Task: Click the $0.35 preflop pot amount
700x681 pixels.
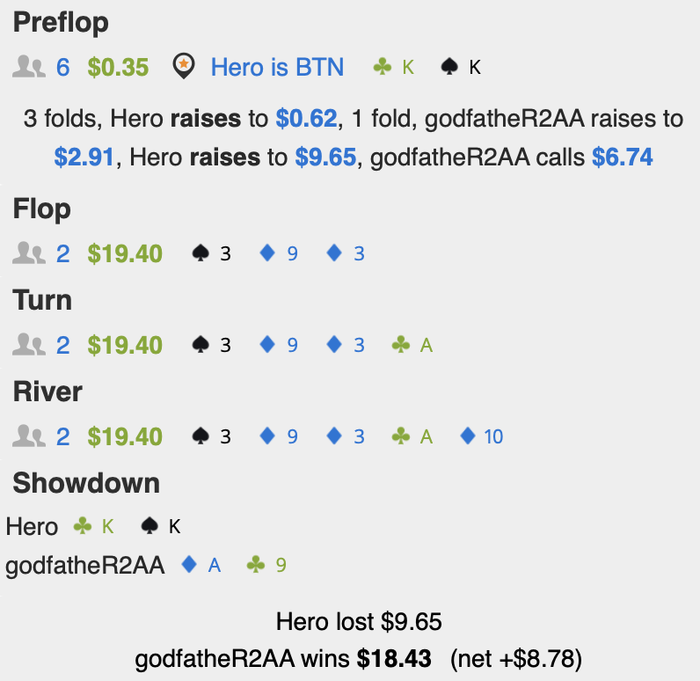Action: 118,67
